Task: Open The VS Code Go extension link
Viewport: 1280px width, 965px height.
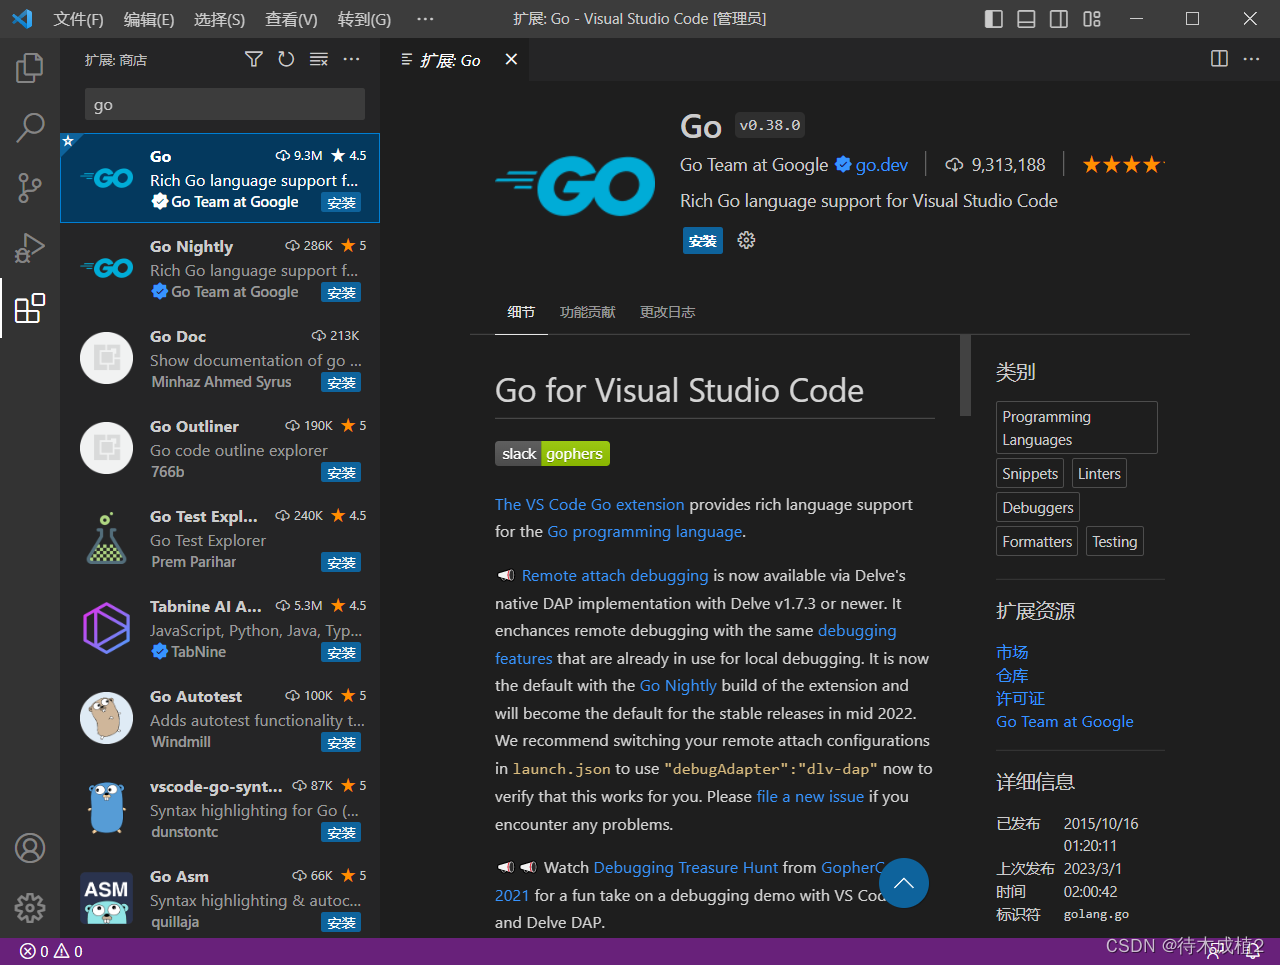Action: pyautogui.click(x=590, y=505)
